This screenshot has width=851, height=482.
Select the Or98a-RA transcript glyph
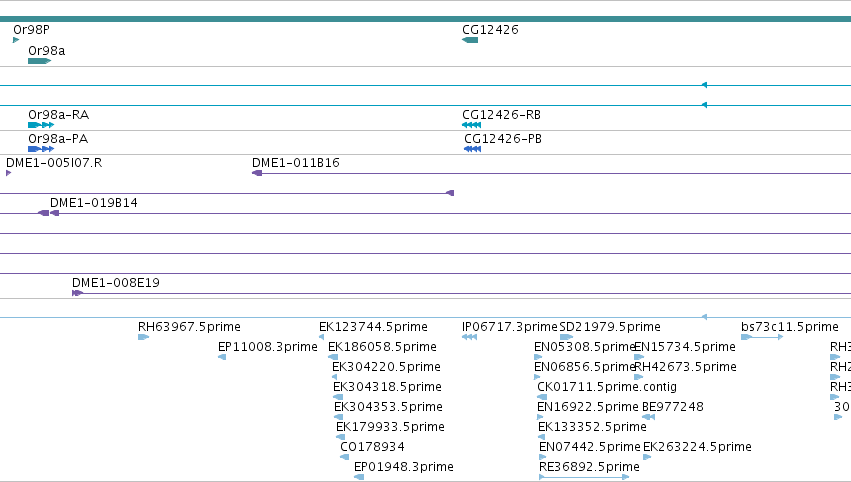pyautogui.click(x=41, y=125)
